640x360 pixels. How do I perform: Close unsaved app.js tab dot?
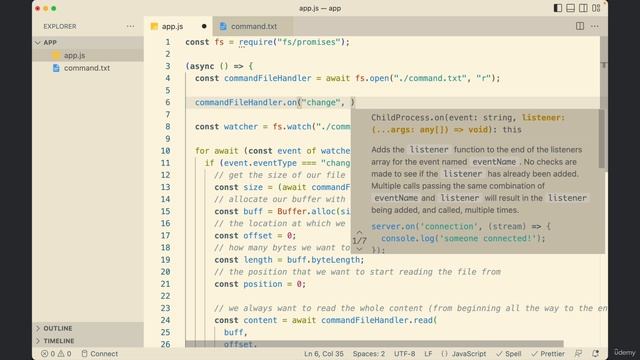204,26
